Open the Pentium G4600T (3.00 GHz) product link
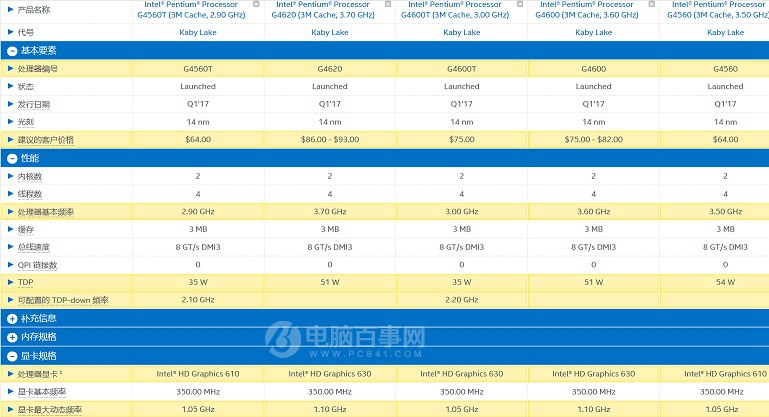Viewport: 769px width, 417px height. [x=455, y=9]
